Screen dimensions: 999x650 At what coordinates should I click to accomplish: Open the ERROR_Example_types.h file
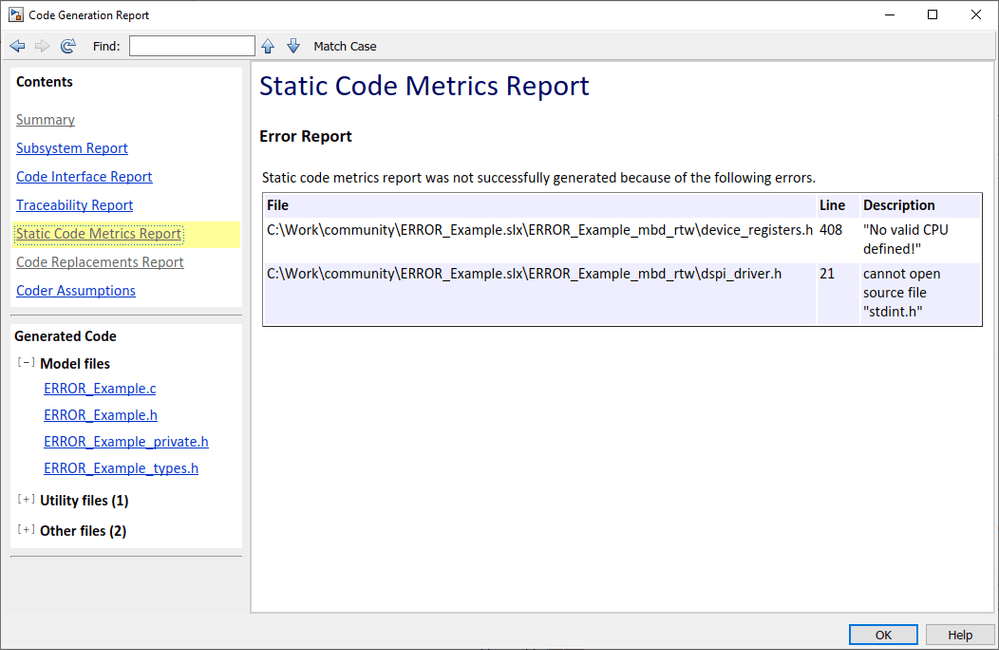tap(120, 468)
